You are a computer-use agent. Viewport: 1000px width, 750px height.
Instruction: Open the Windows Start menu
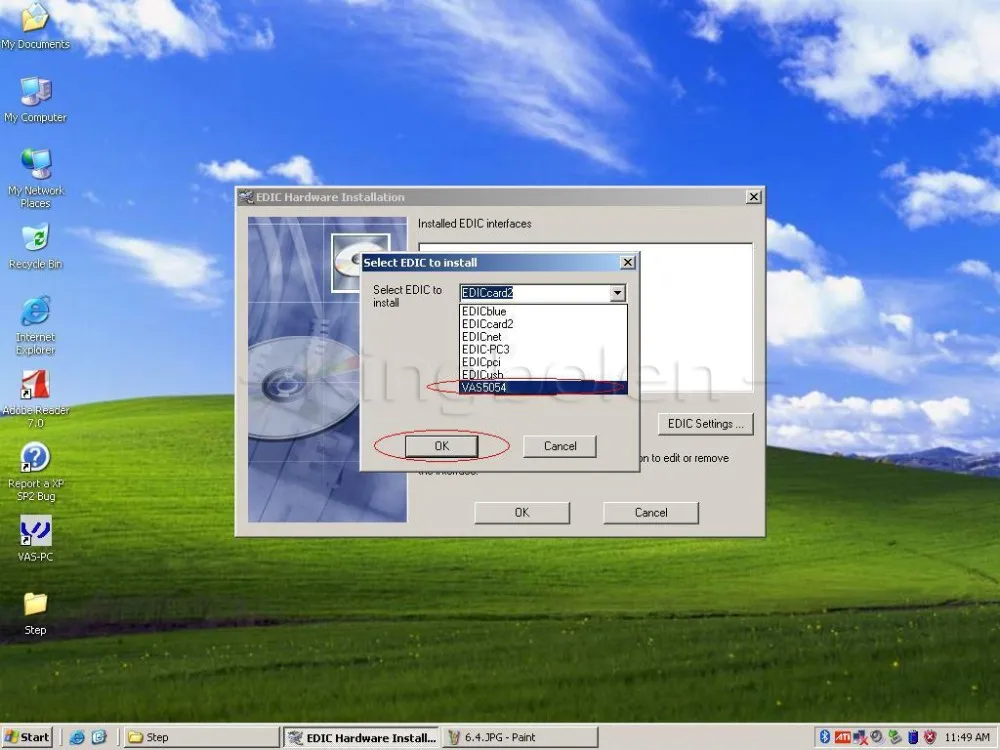(x=27, y=737)
